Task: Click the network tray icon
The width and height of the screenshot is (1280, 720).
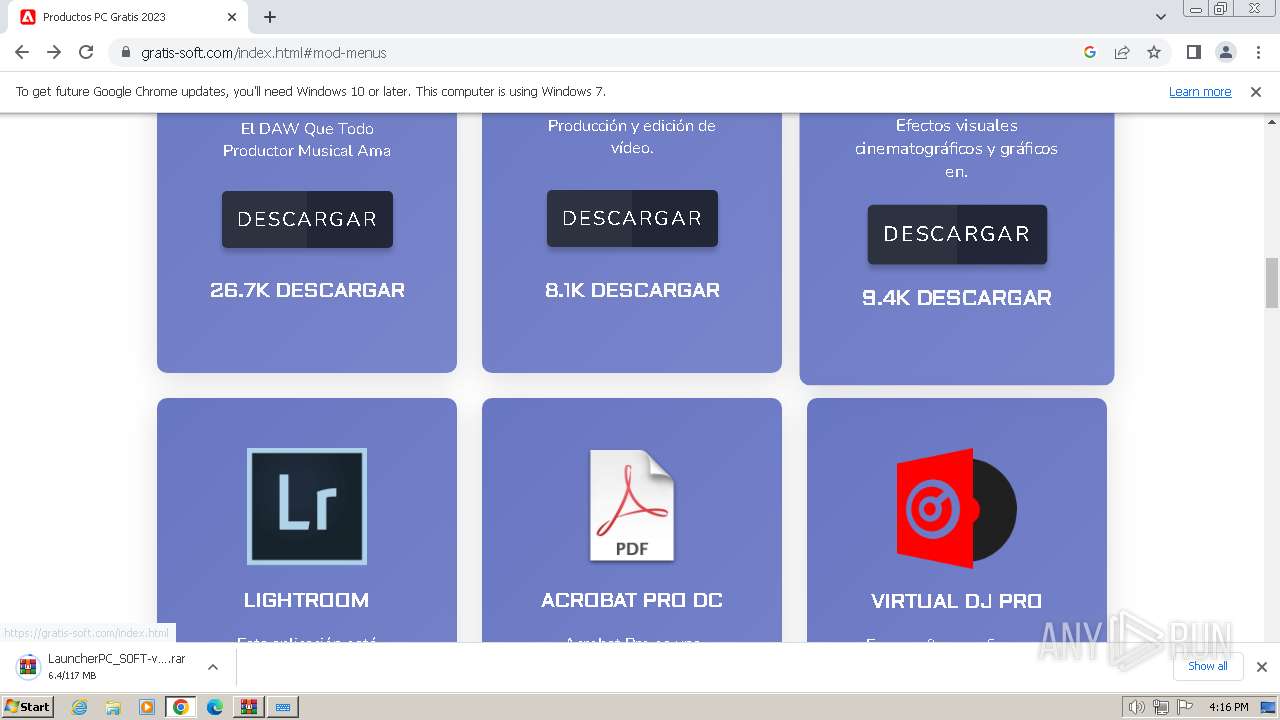Action: (1161, 707)
